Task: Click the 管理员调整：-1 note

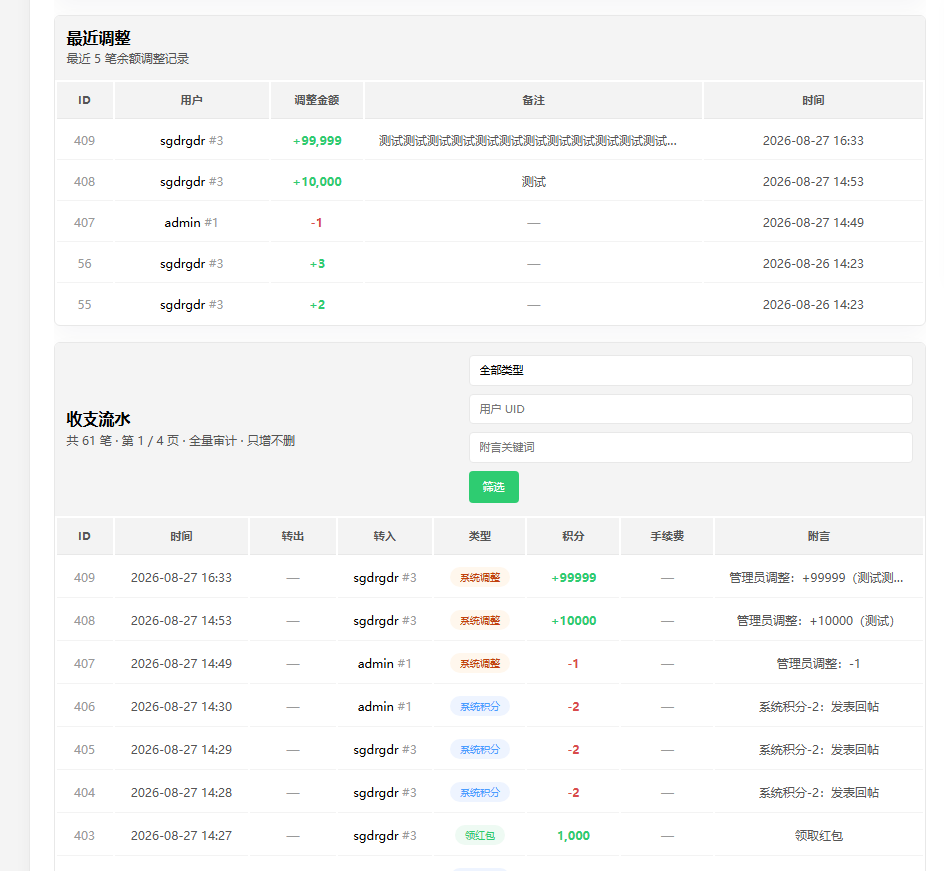Action: click(819, 664)
